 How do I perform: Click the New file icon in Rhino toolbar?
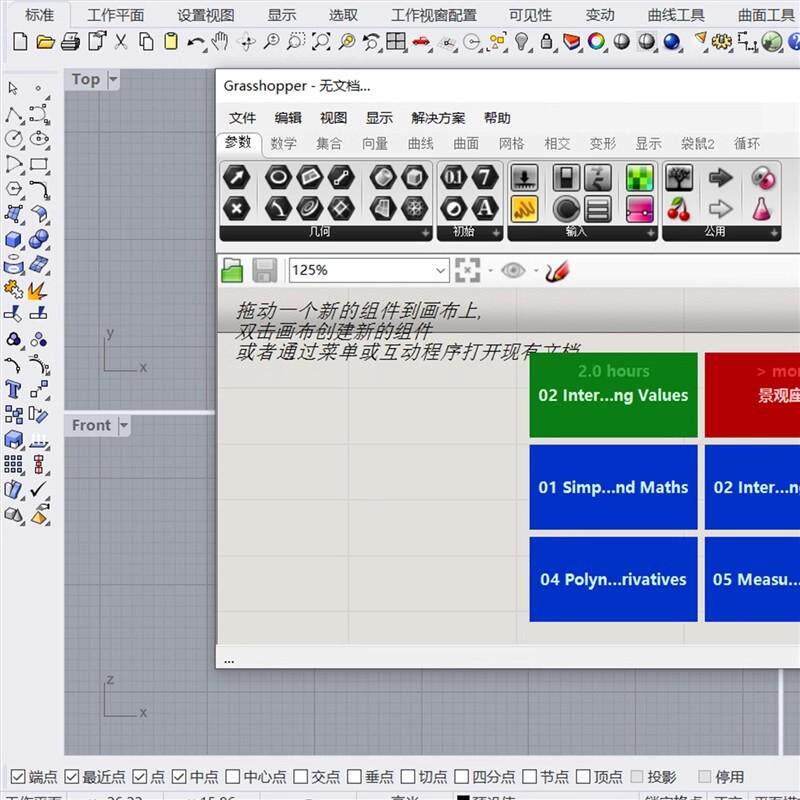pos(20,41)
